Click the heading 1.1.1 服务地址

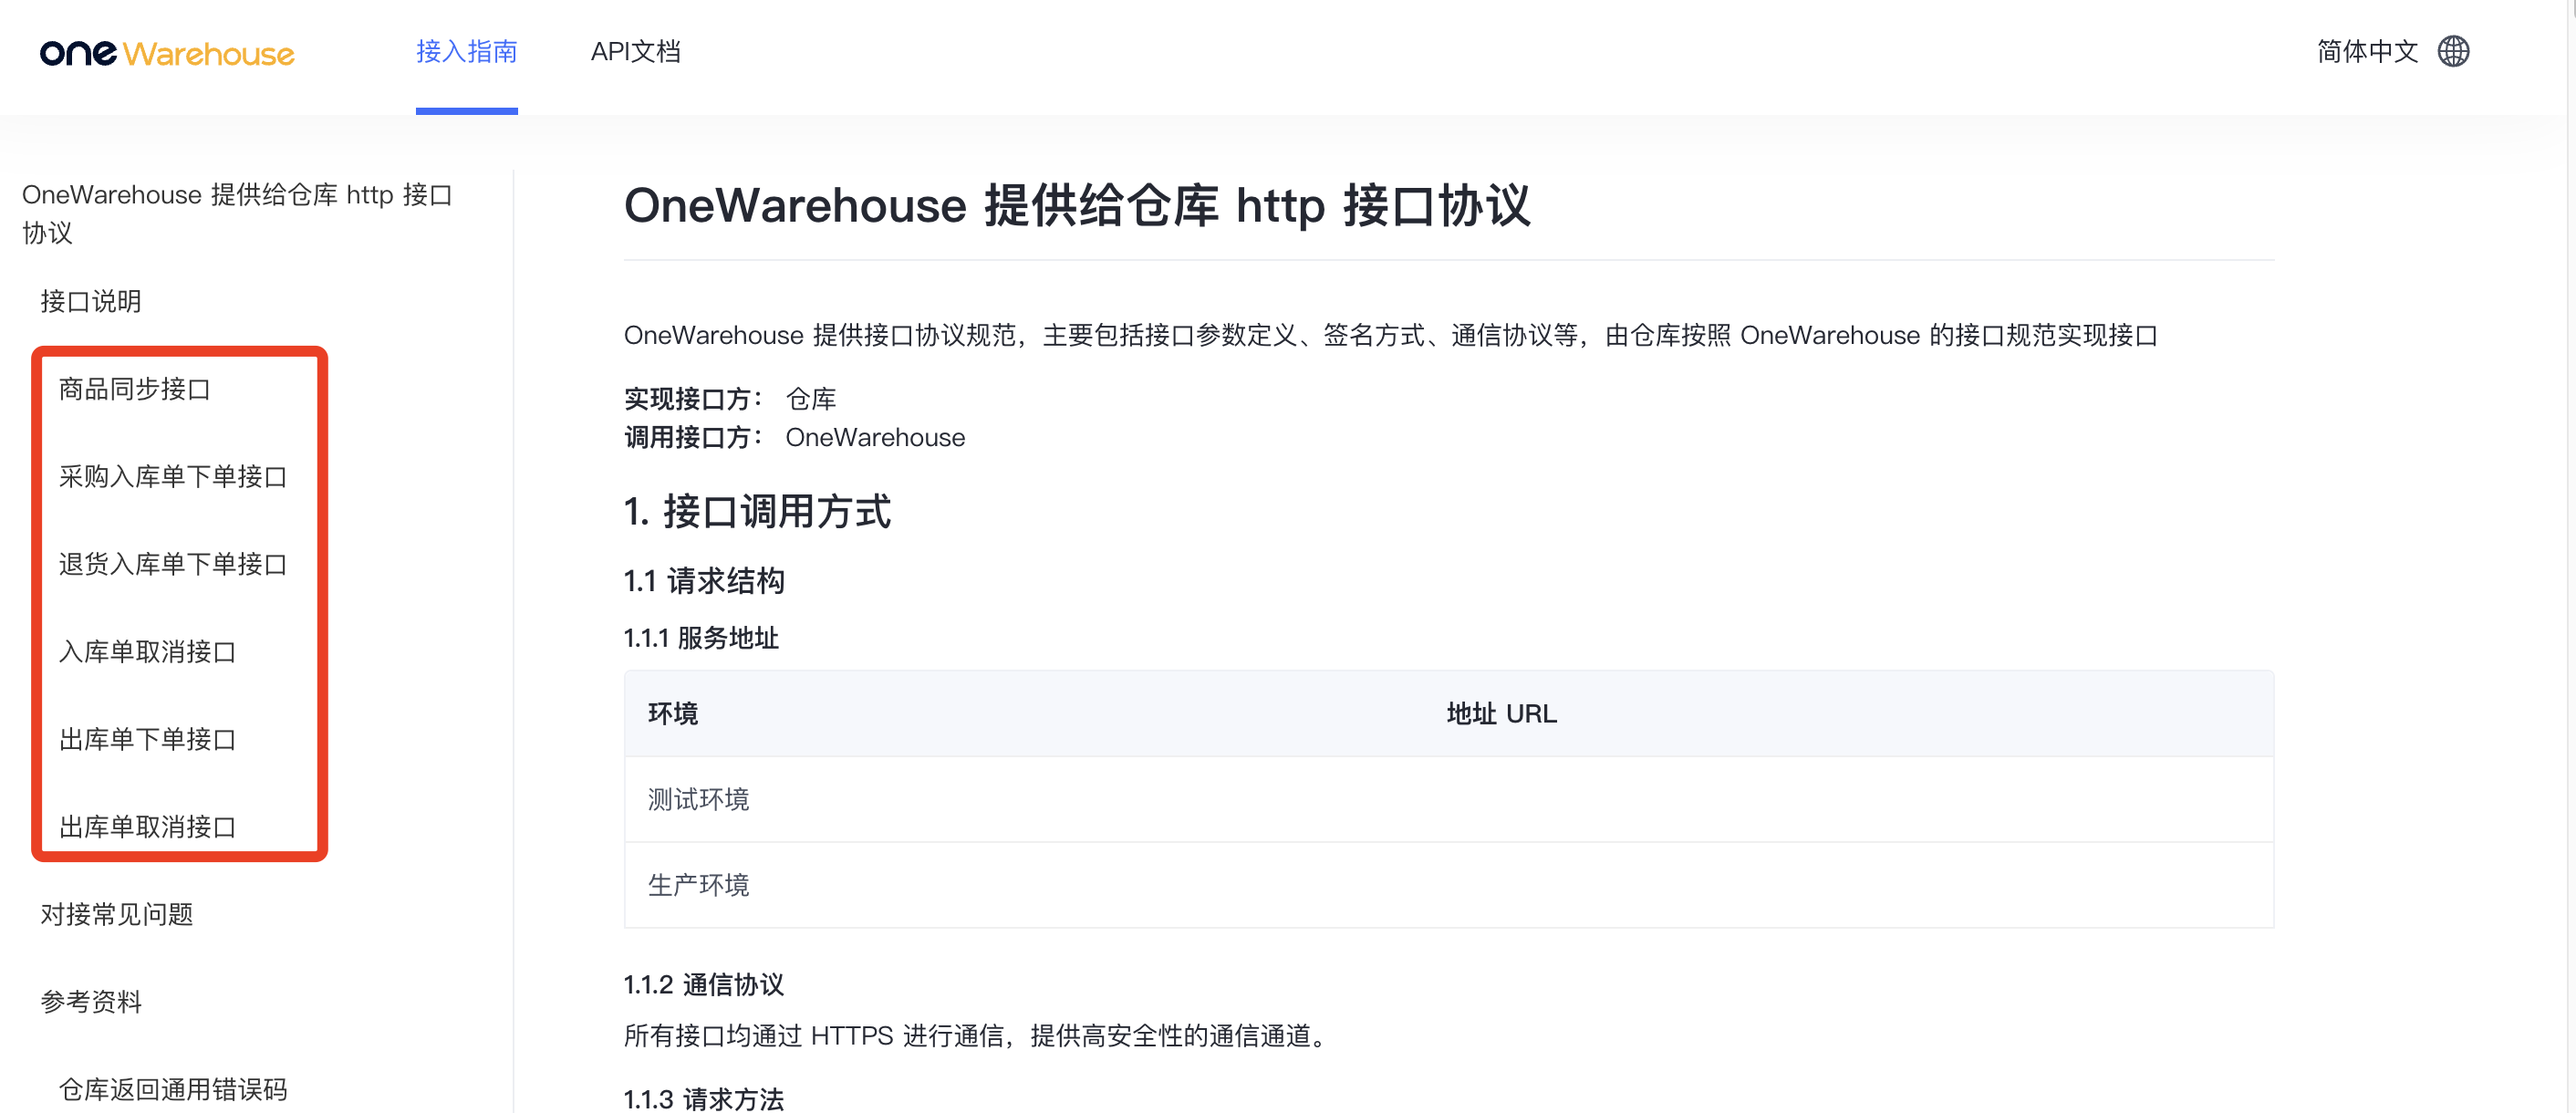click(x=701, y=638)
